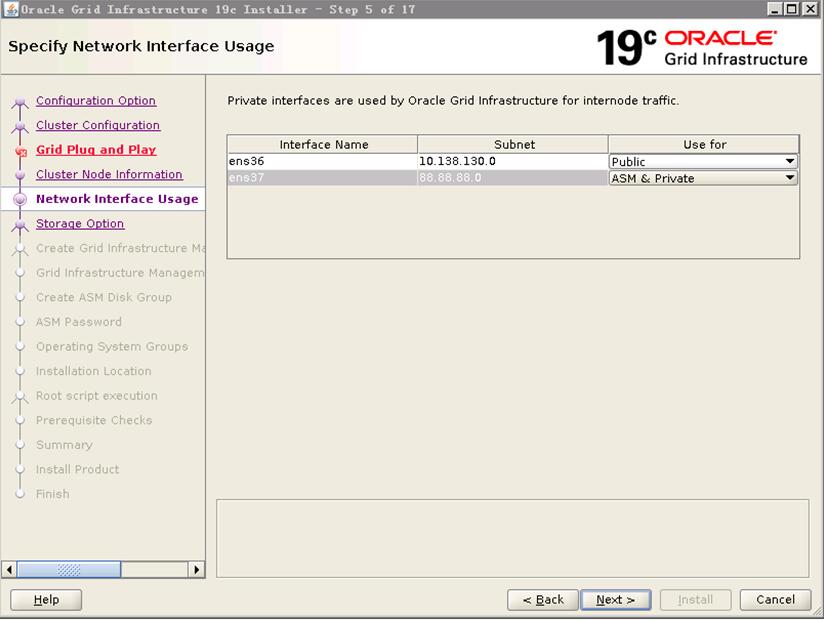Go to the Cluster Configuration step
This screenshot has height=620, width=824.
point(98,125)
